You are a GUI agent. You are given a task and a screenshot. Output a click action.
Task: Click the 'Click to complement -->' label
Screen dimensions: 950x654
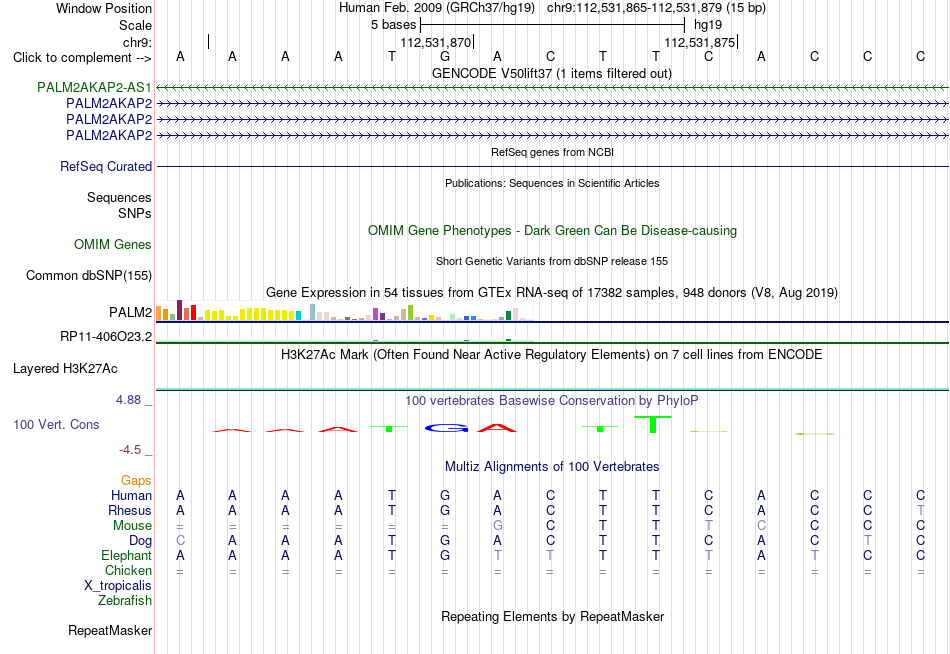click(x=82, y=58)
